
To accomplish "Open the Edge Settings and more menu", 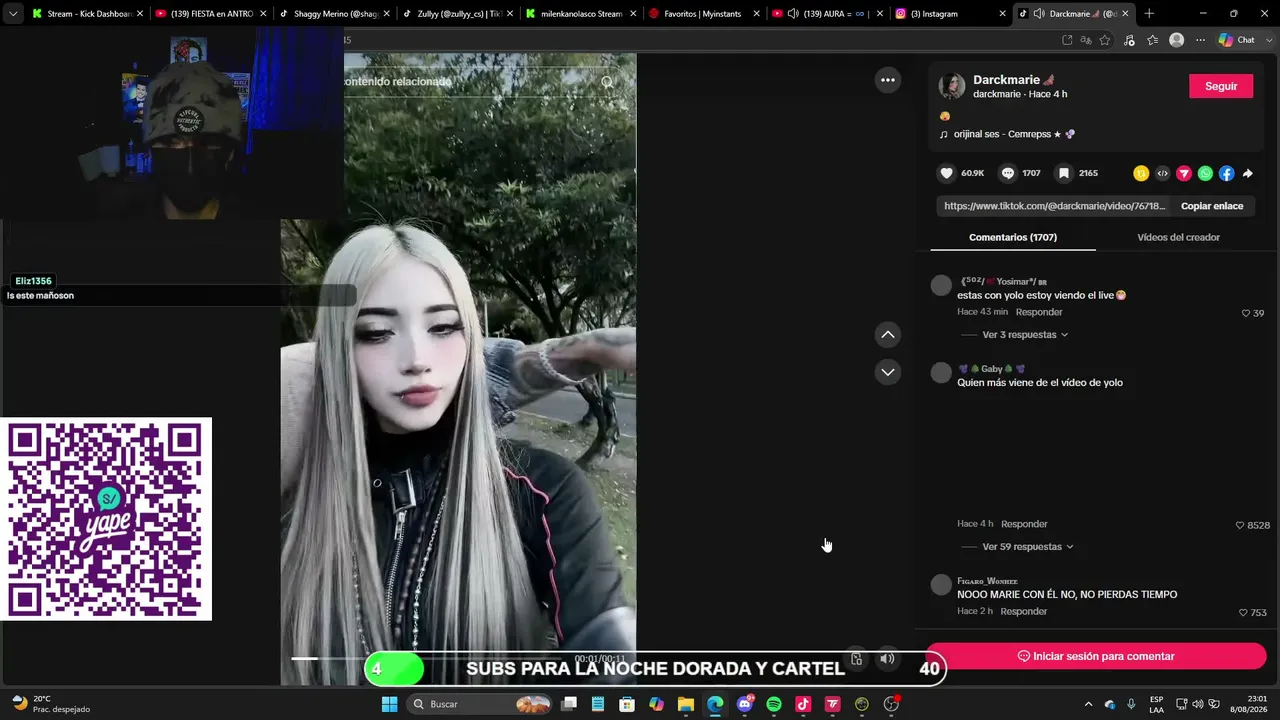I will point(1200,40).
